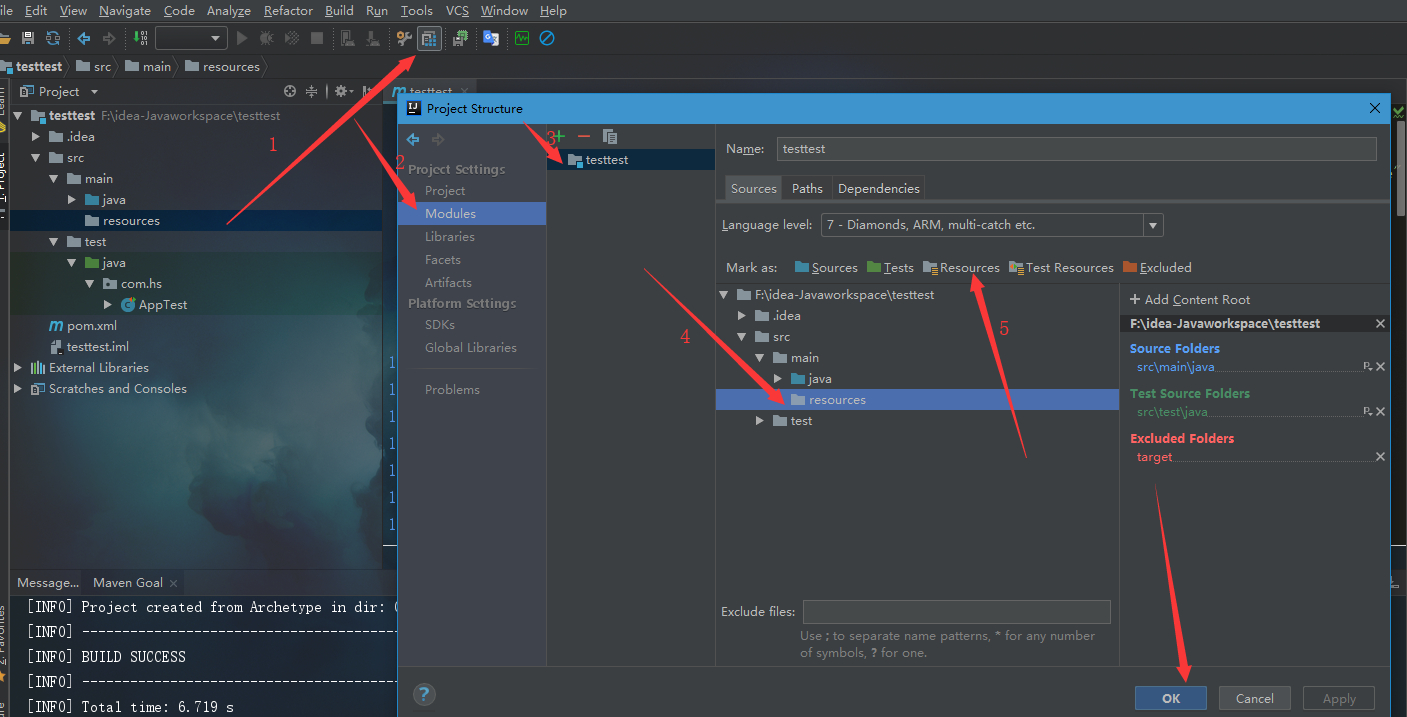Click the Save All toolbar icon

(28, 38)
